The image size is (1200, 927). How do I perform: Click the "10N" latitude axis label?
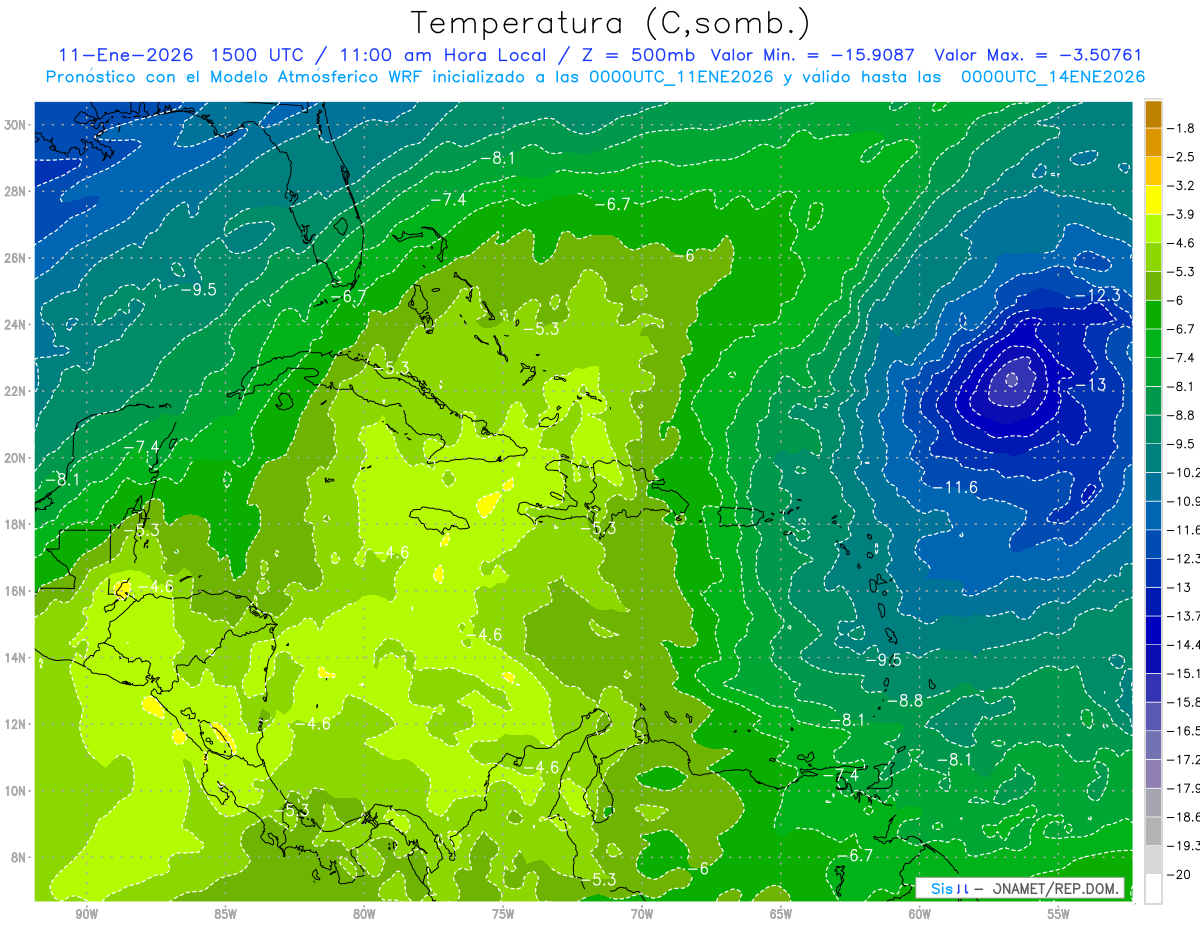17,790
